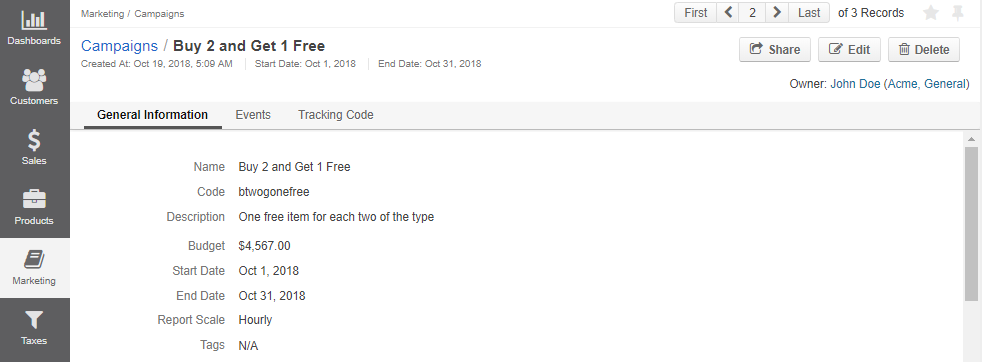Open the Marketing book icon
This screenshot has height=362, width=982.
point(34,259)
